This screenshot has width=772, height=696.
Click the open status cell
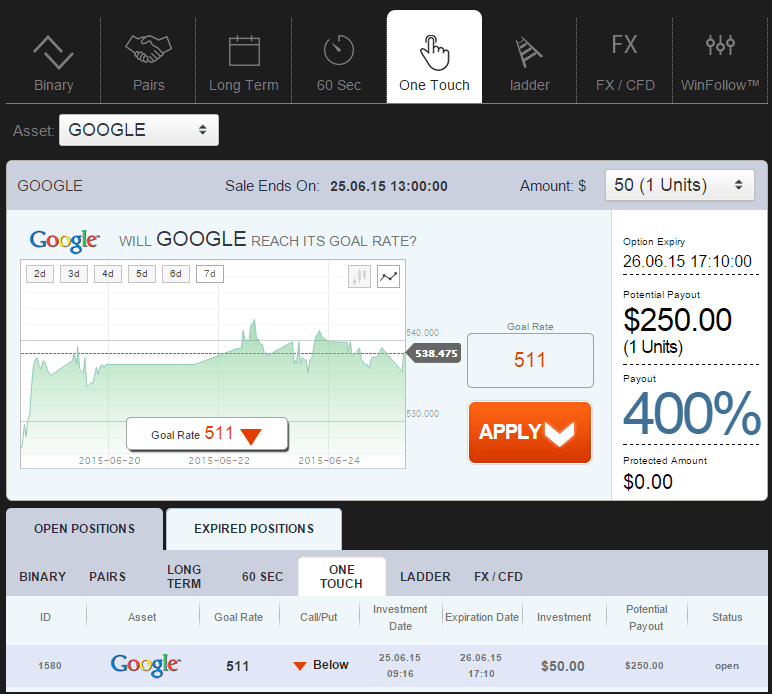coord(727,666)
